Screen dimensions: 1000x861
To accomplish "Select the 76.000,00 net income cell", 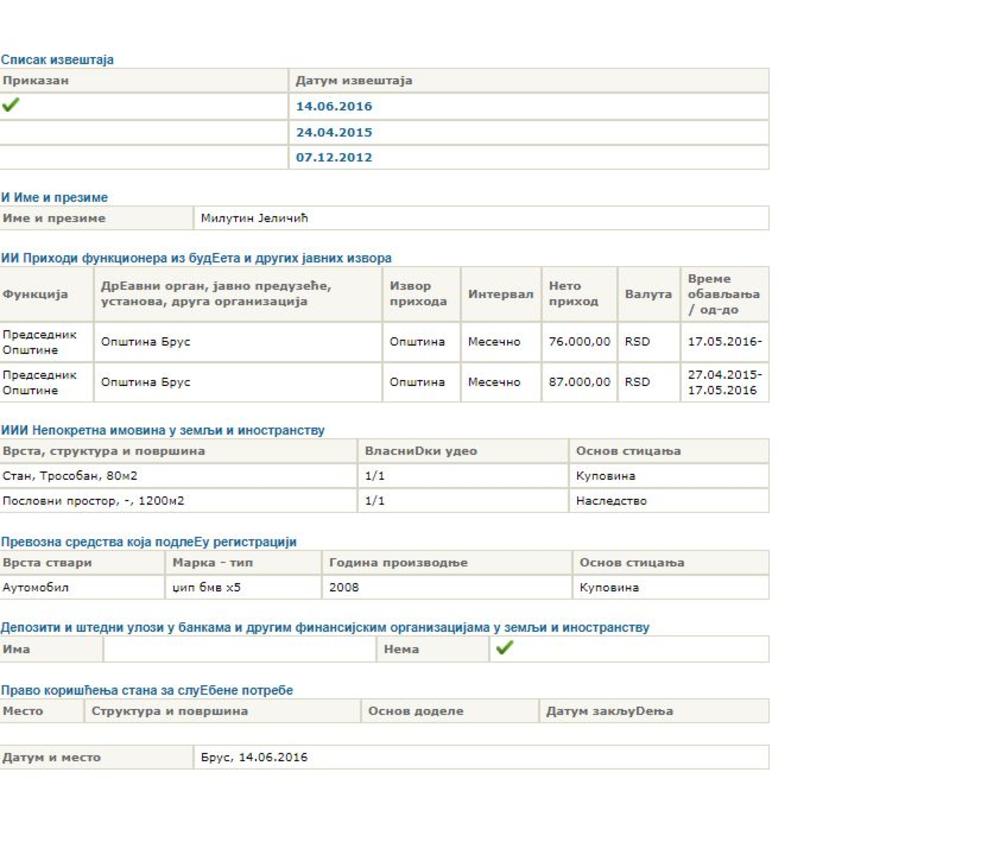I will coord(579,342).
